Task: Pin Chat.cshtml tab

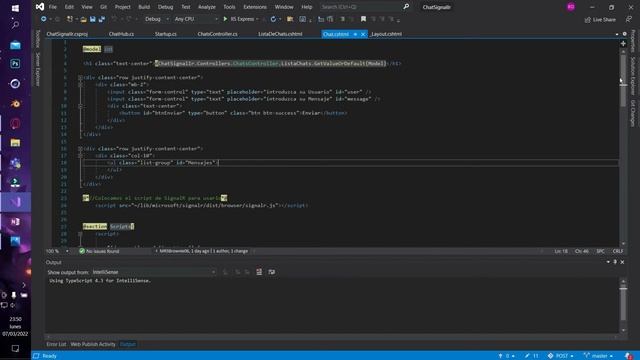Action: (355, 34)
